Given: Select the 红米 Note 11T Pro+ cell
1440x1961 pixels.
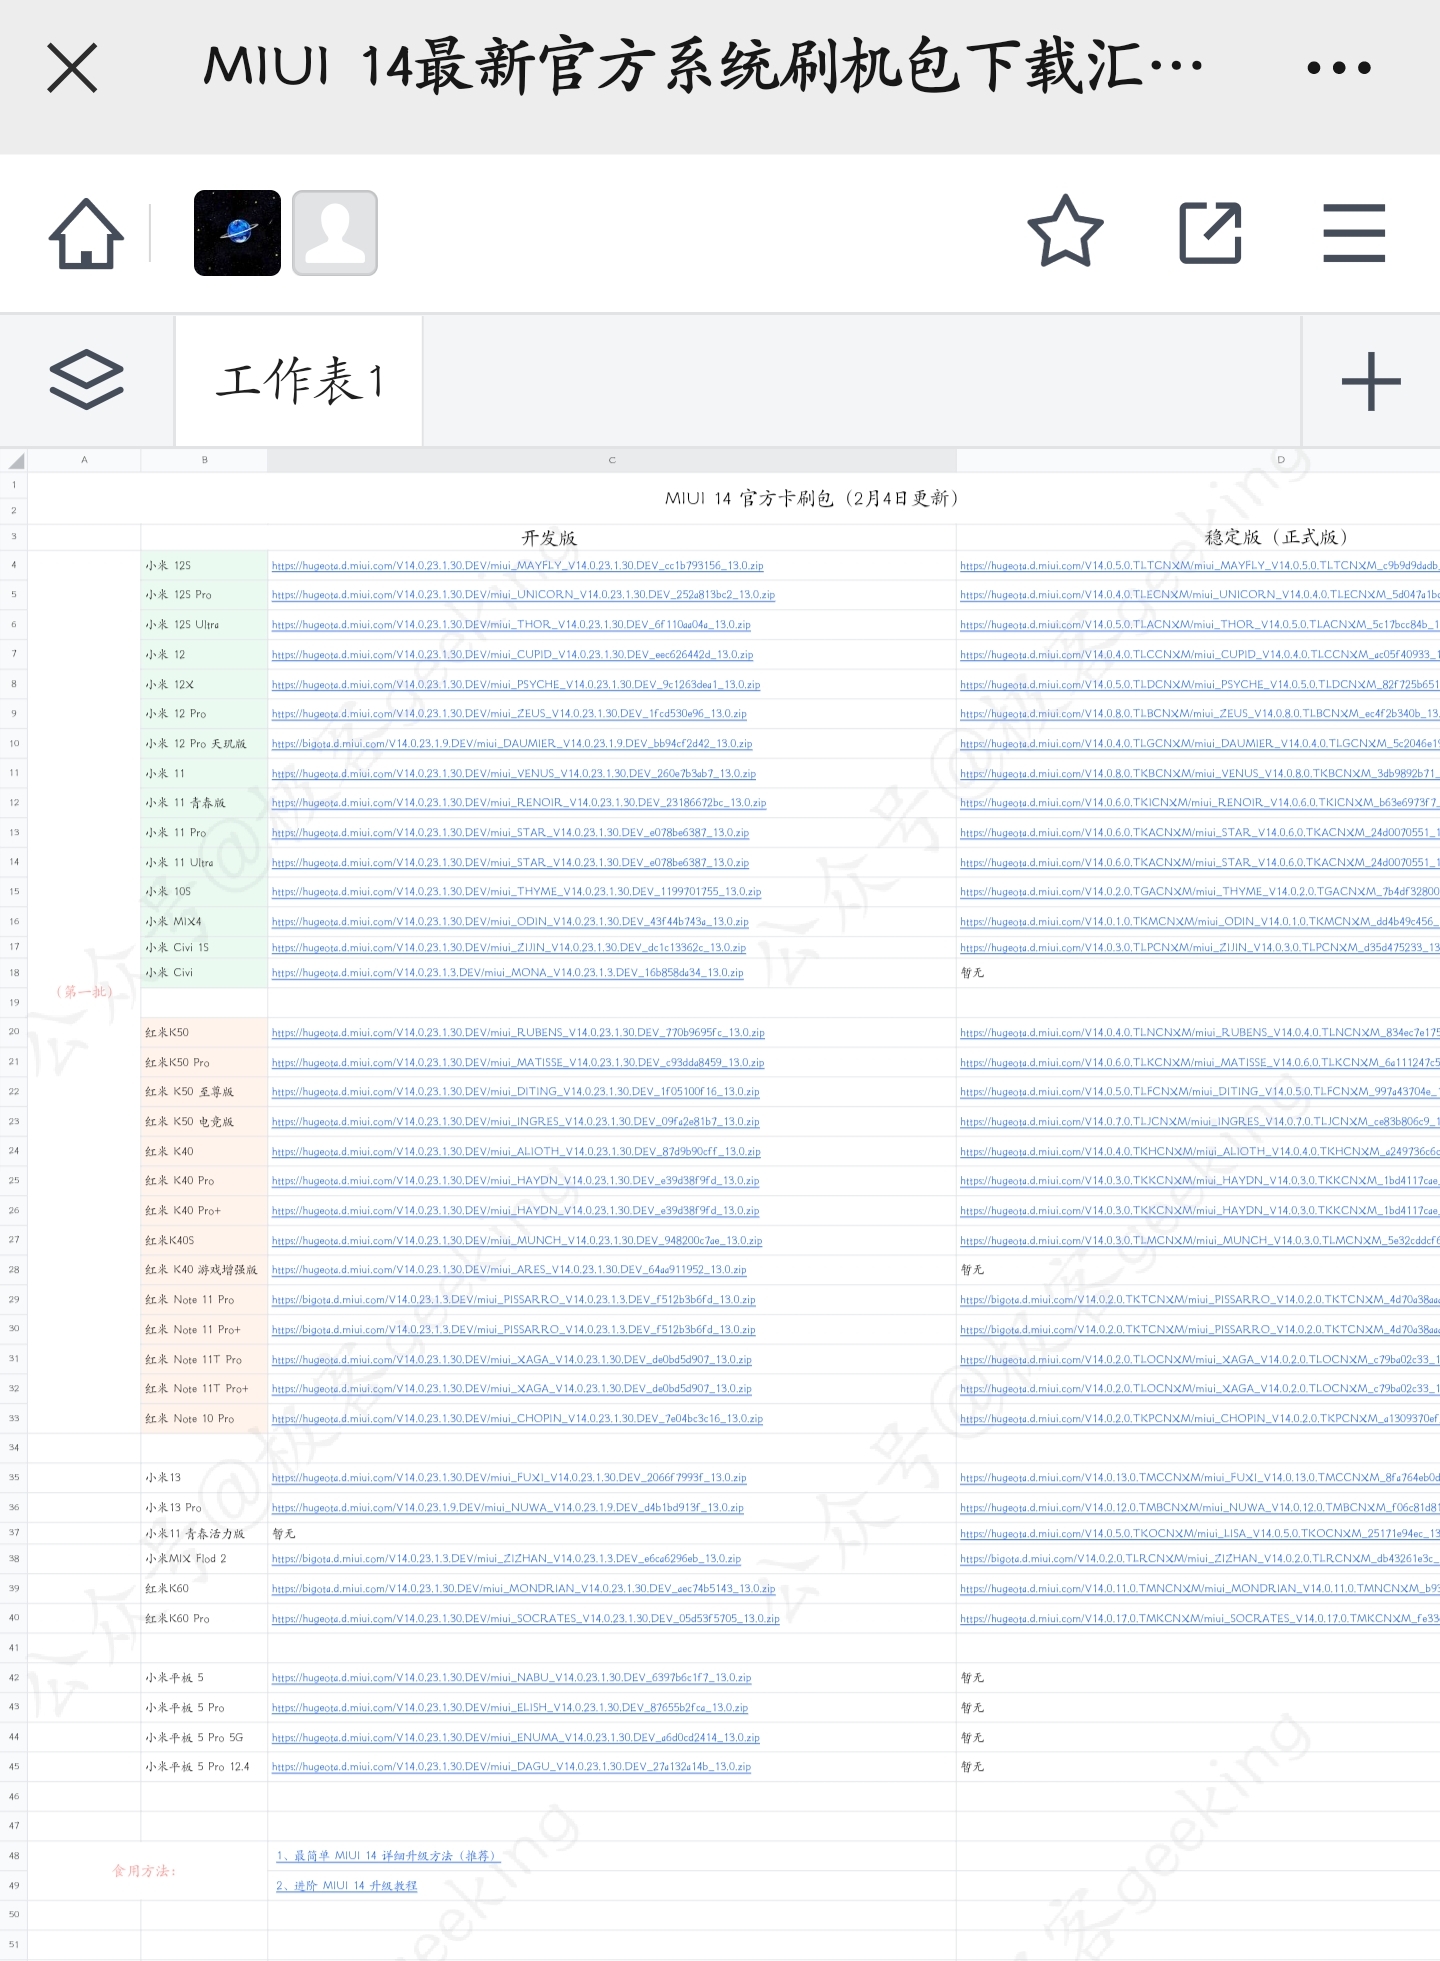Looking at the screenshot, I should 204,1389.
